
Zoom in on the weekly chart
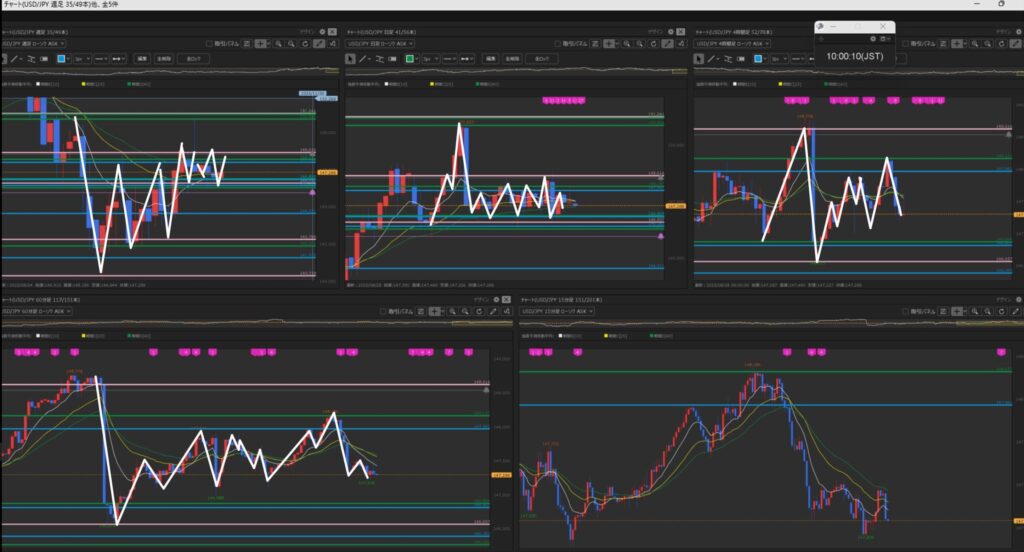278,44
